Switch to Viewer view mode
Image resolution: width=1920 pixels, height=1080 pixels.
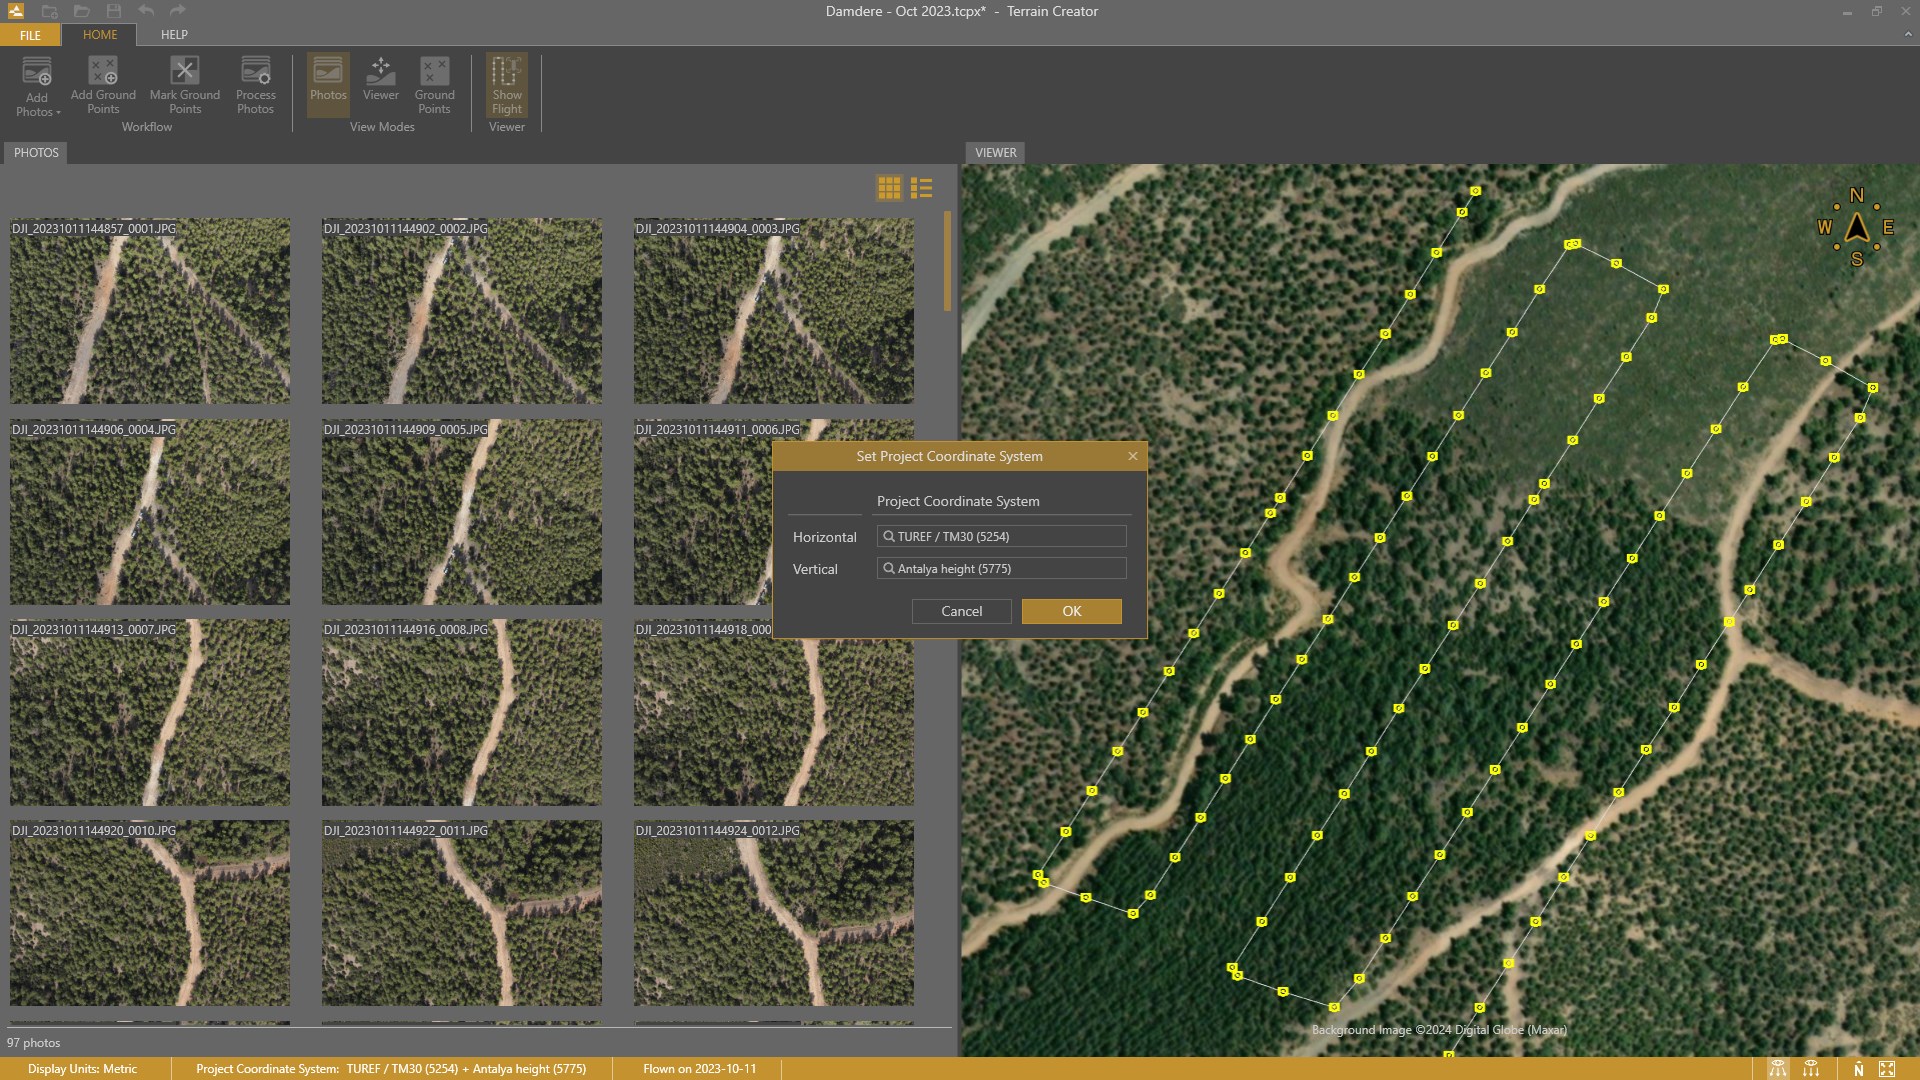coord(380,80)
